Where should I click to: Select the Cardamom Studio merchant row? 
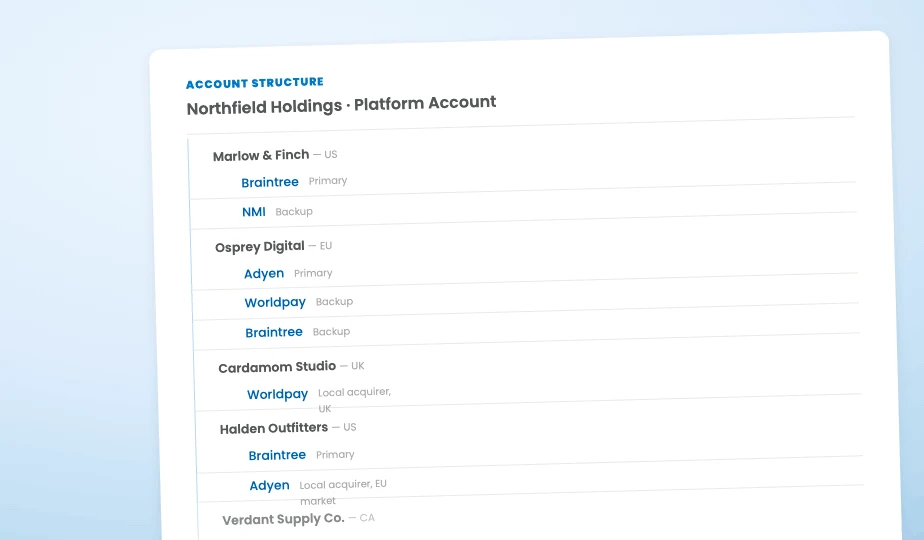[291, 367]
